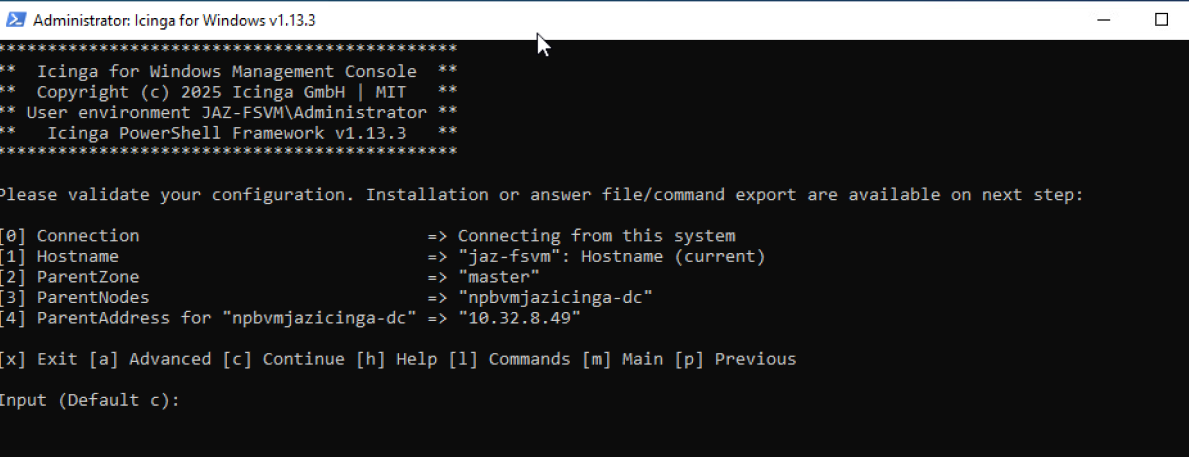This screenshot has height=457, width=1189.
Task: Select the [3] ParentNodes entry
Action: [326, 297]
